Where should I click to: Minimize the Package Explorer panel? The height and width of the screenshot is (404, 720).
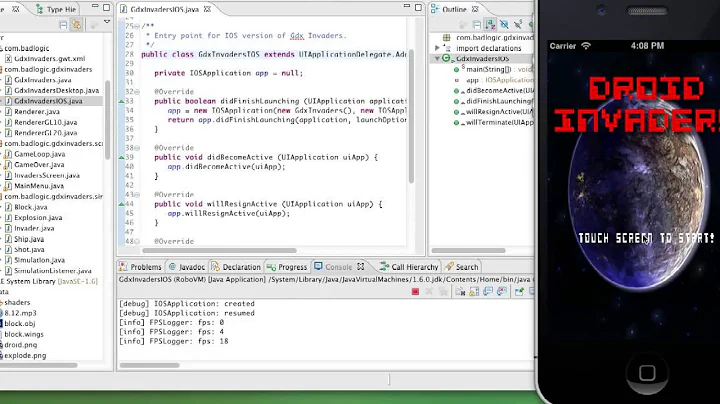coord(95,7)
